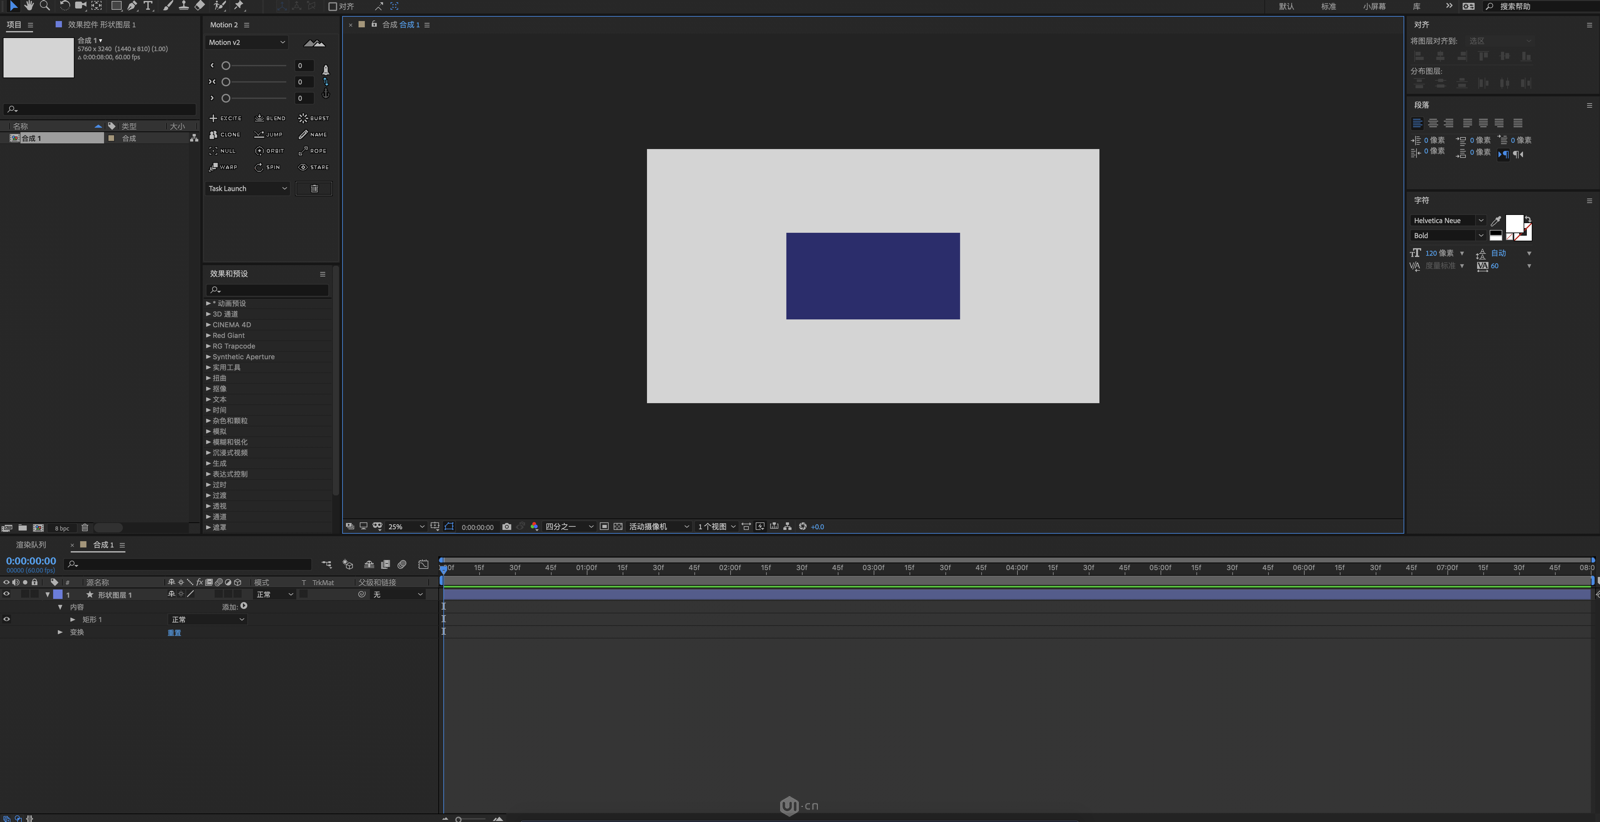
Task: Toggle the 对齐 snapping checkbox
Action: (x=333, y=6)
